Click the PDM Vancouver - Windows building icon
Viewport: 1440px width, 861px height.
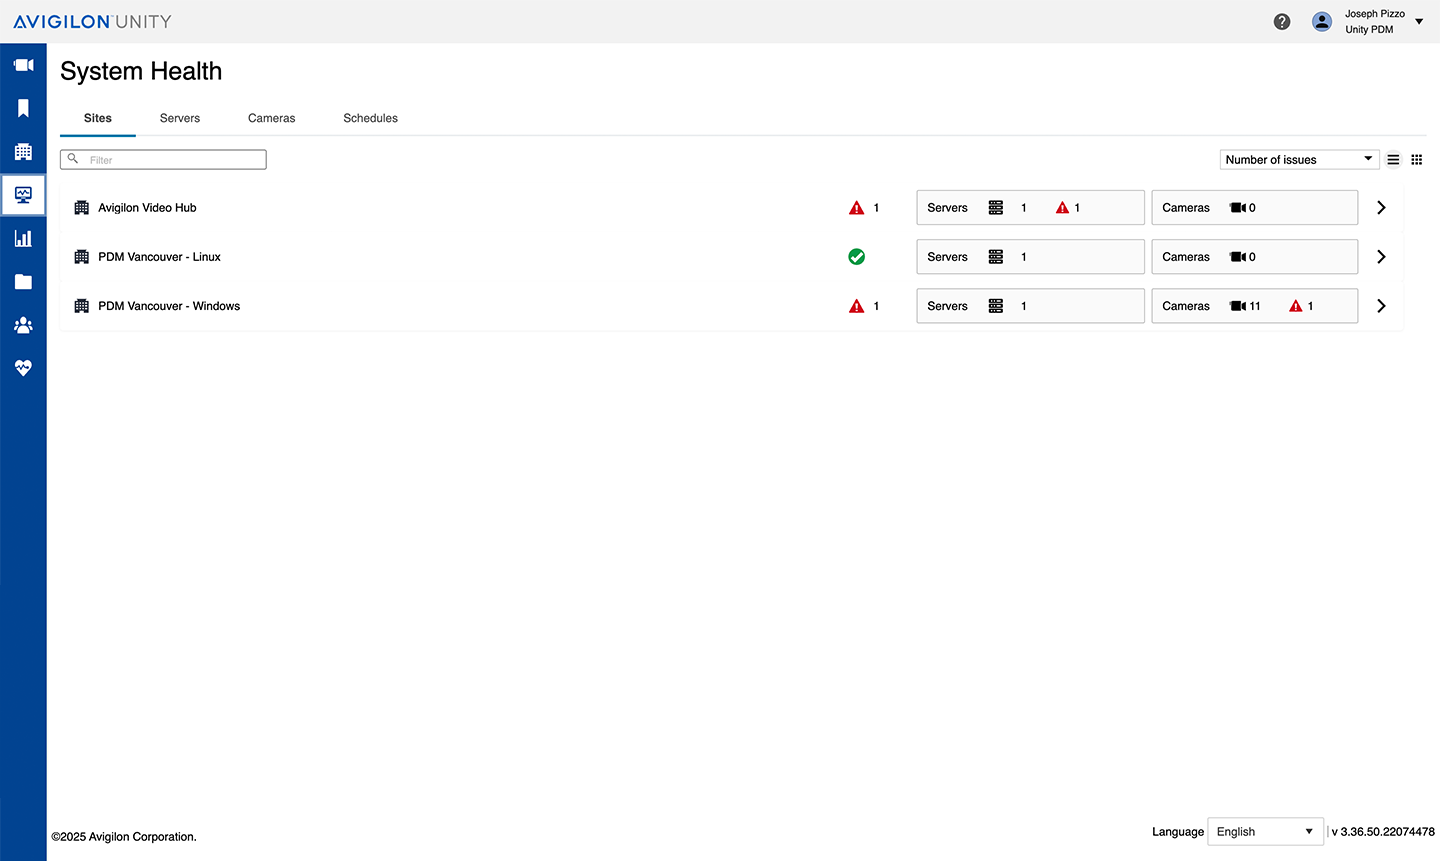[82, 306]
